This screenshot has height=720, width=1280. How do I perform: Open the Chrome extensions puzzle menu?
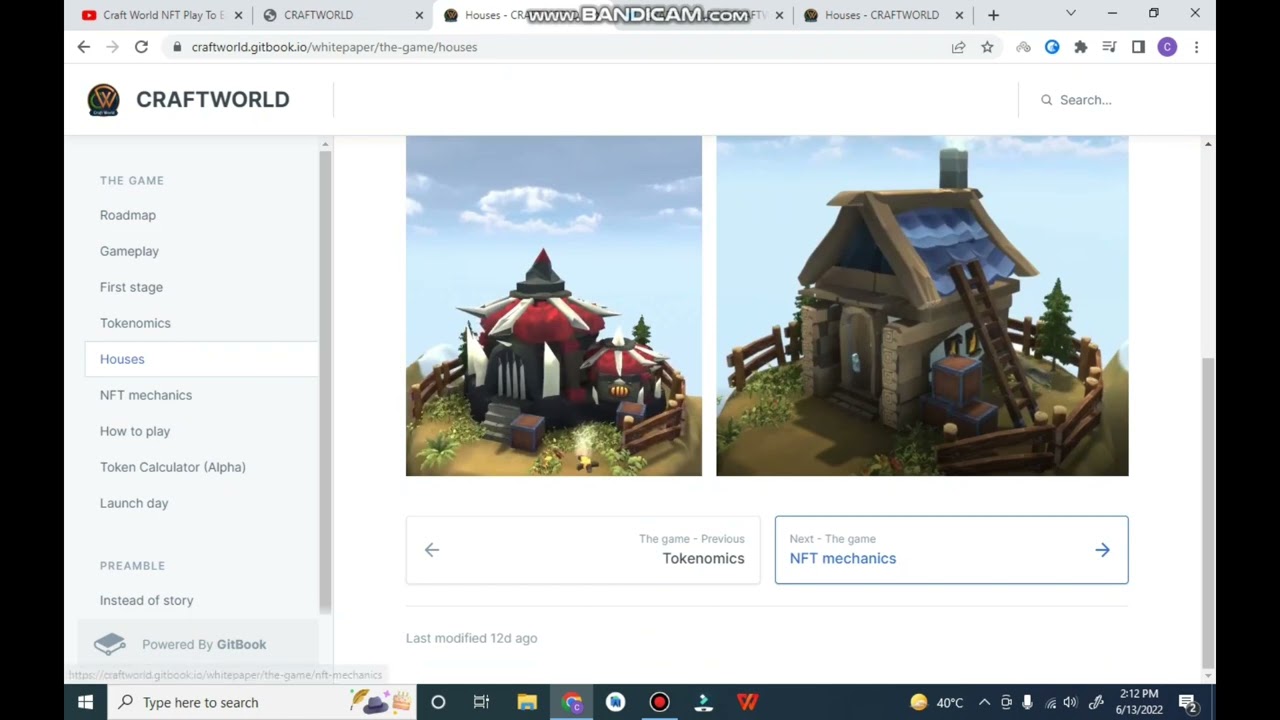[1080, 47]
